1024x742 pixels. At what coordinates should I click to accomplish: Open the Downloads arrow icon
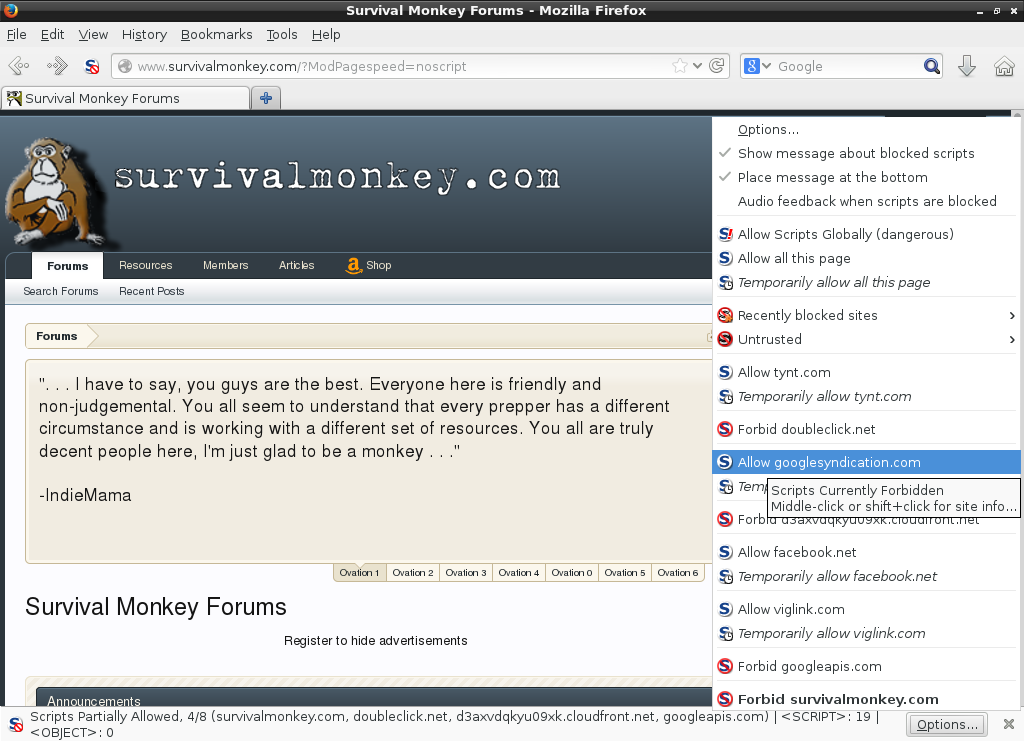[x=967, y=66]
